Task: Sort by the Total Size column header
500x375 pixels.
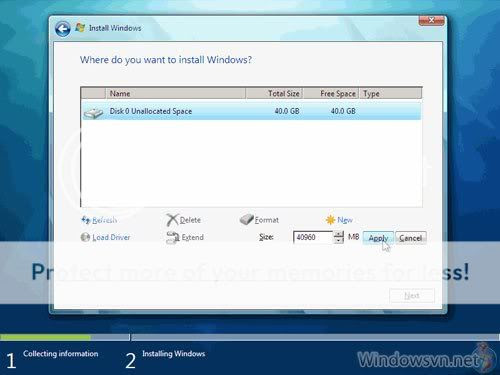Action: point(274,94)
